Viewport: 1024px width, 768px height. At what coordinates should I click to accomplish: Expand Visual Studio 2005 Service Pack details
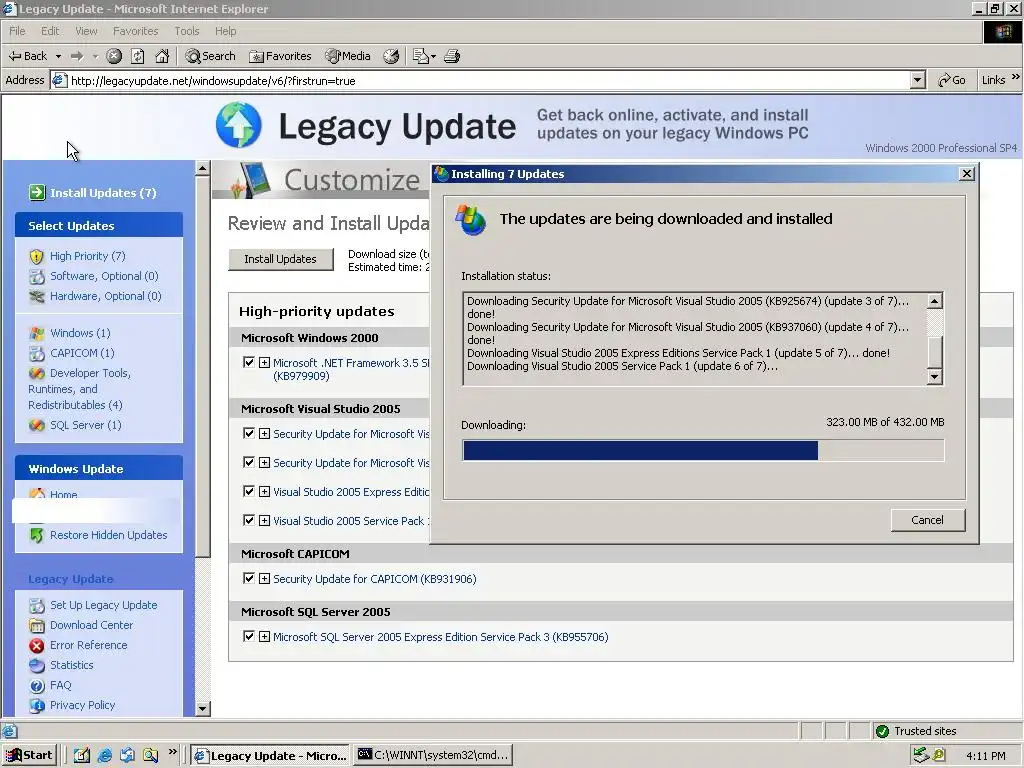264,520
